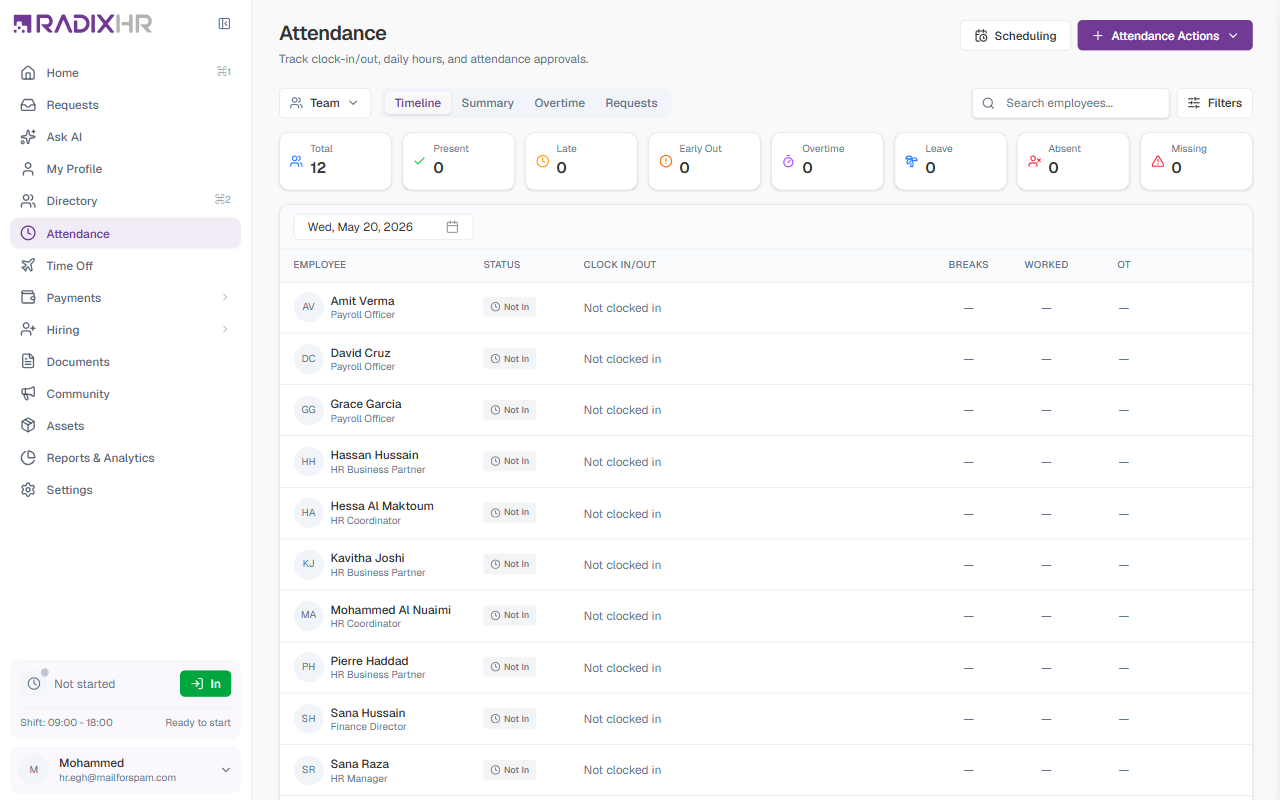1280x800 pixels.
Task: Open Sana Raza's employee row
Action: [x=766, y=770]
